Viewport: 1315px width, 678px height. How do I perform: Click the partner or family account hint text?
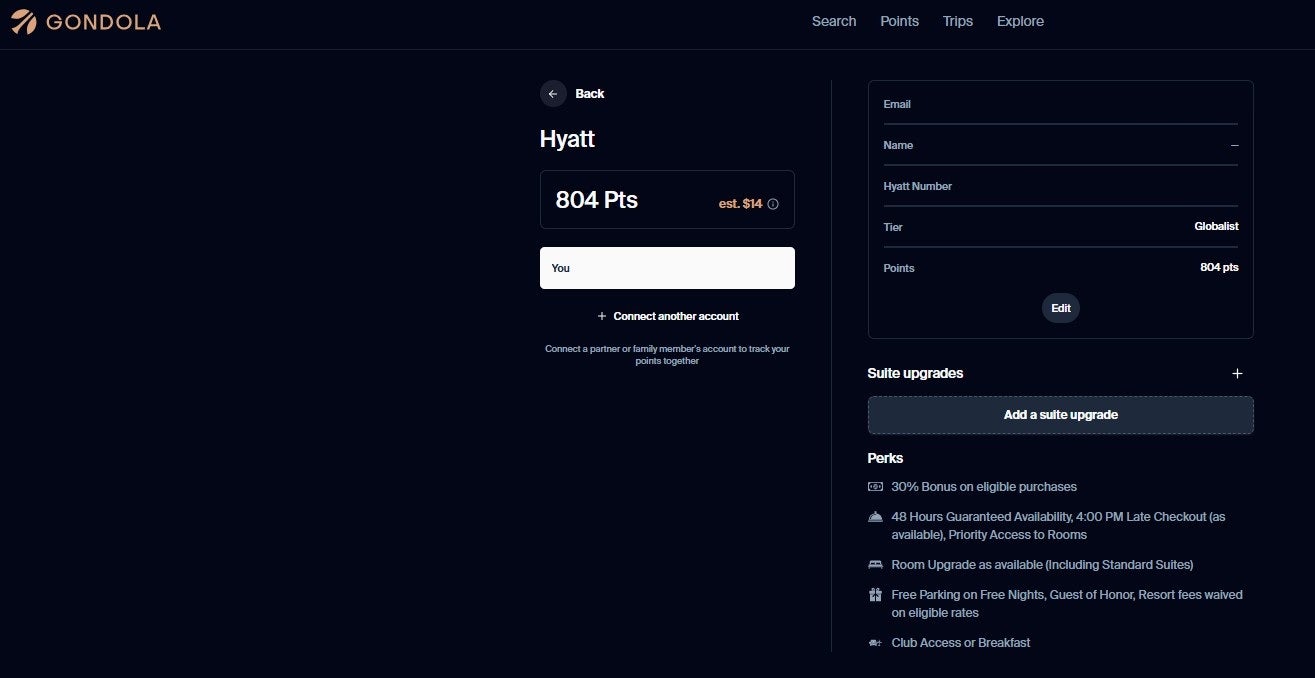pos(667,355)
